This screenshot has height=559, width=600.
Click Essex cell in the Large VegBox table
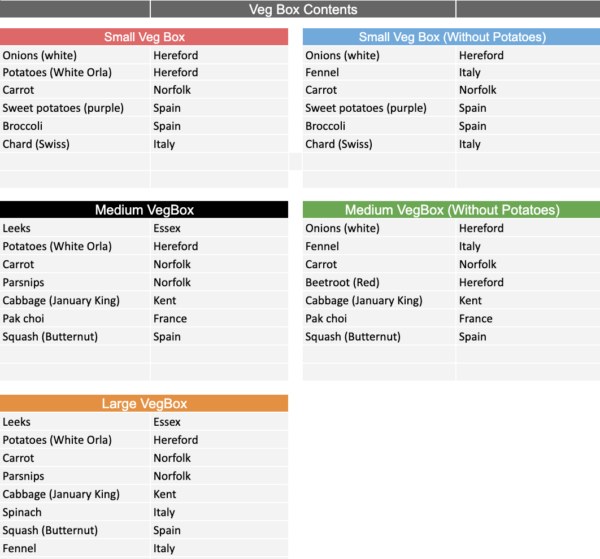coord(167,422)
